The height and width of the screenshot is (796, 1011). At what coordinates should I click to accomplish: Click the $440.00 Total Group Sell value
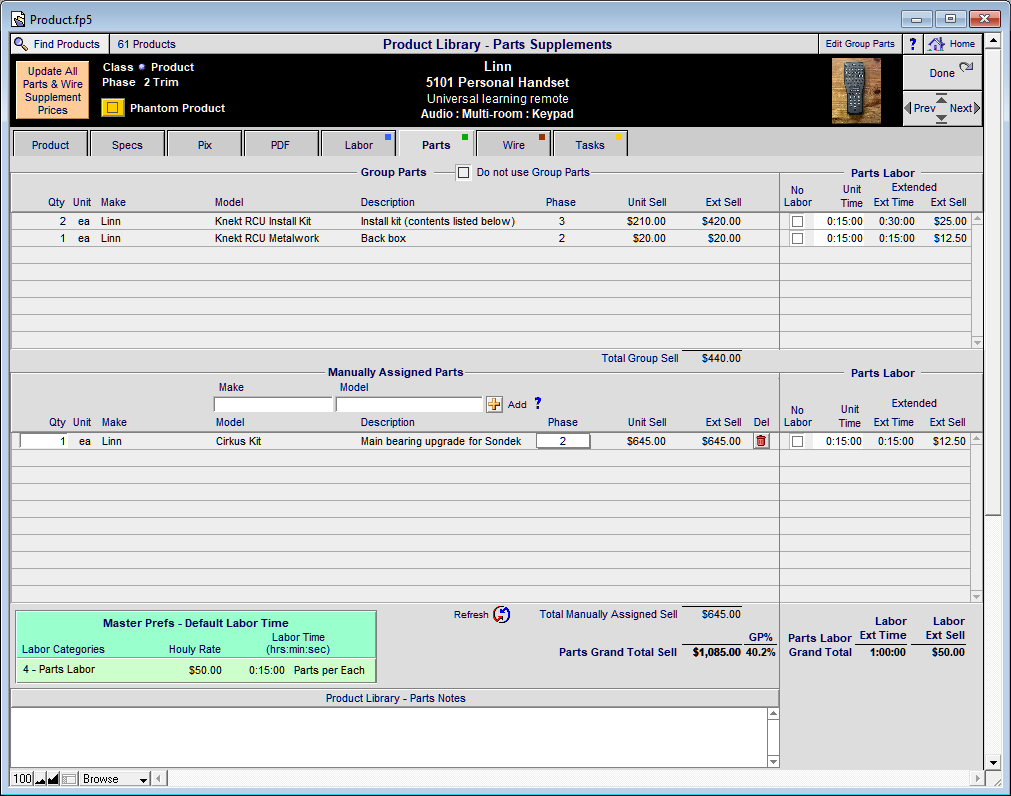click(721, 358)
